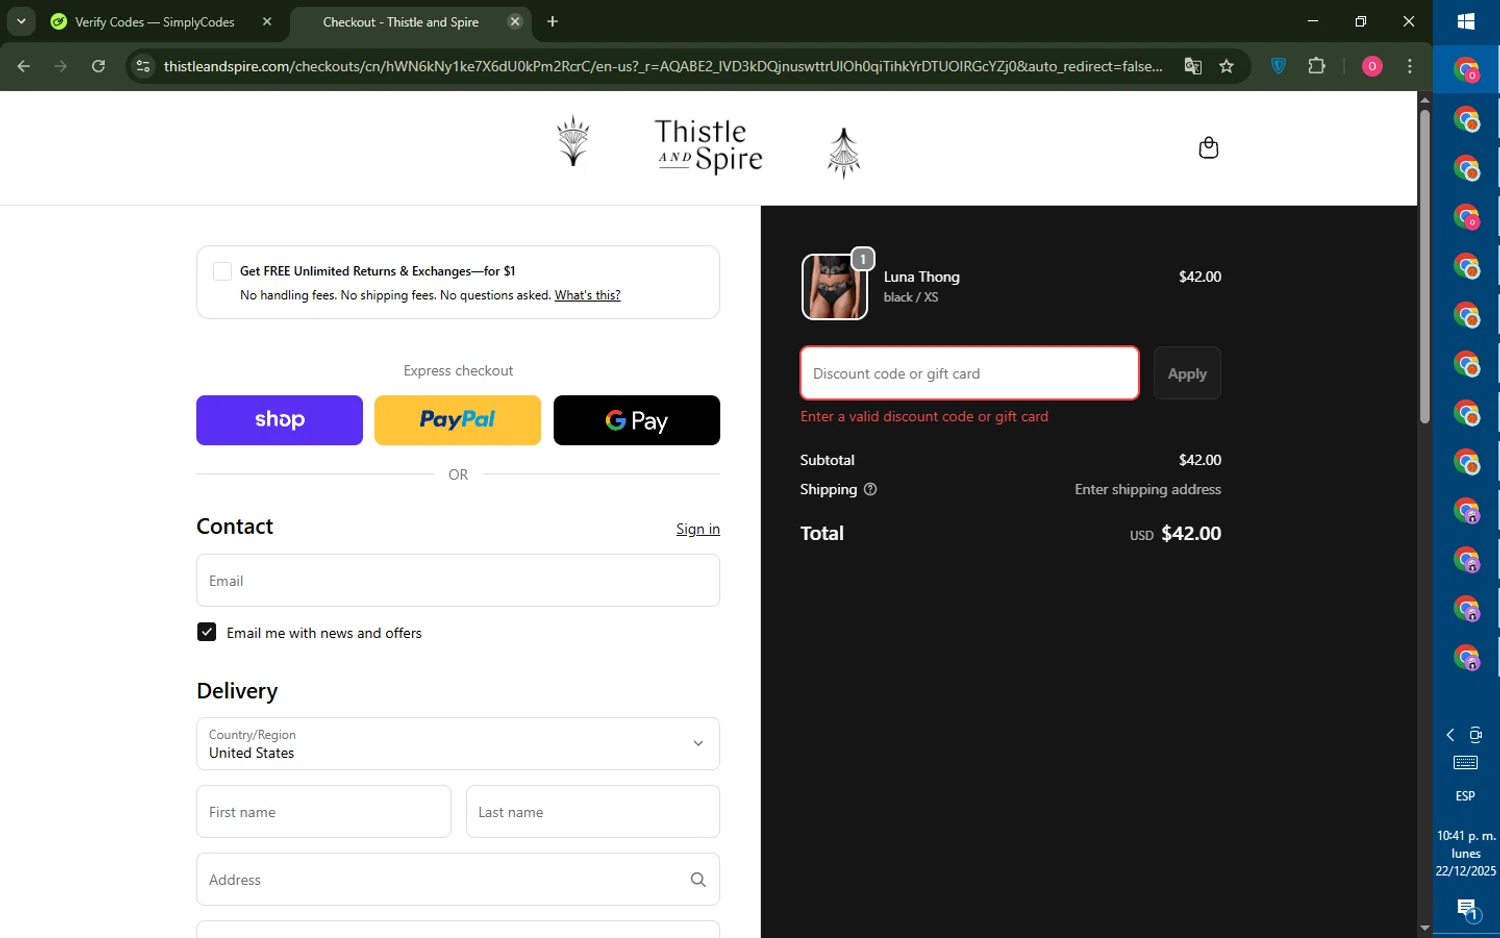Screen dimensions: 1500x938
Task: Click the Enter shipping address text
Action: 1148,489
